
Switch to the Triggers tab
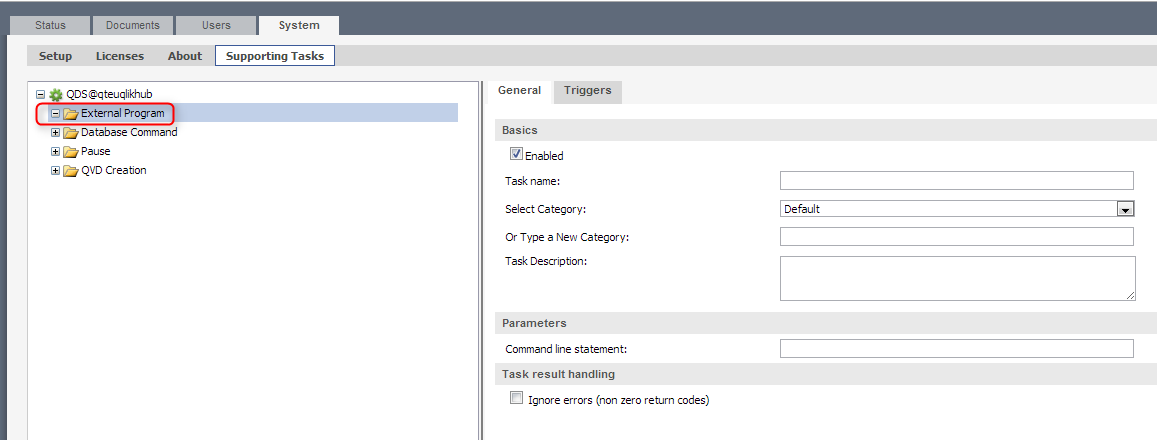click(587, 91)
